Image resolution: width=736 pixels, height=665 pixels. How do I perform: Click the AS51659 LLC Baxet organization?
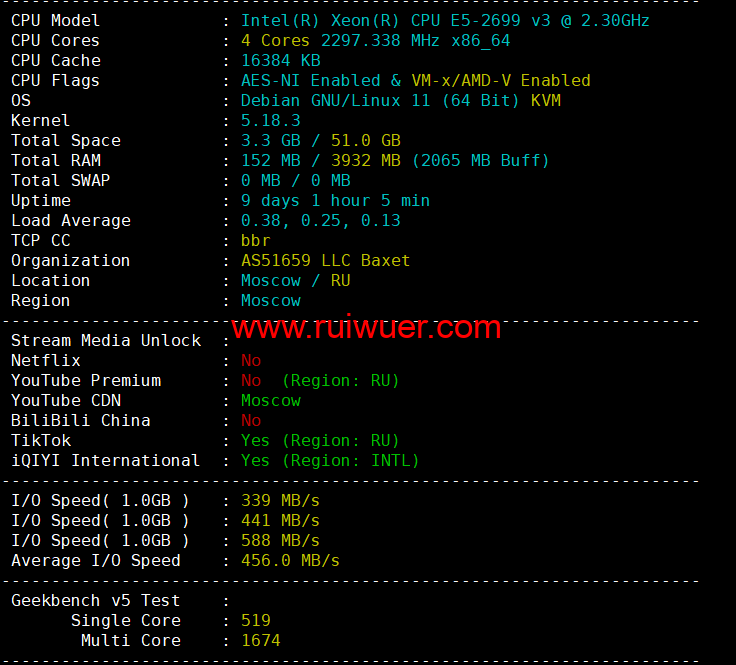325,261
